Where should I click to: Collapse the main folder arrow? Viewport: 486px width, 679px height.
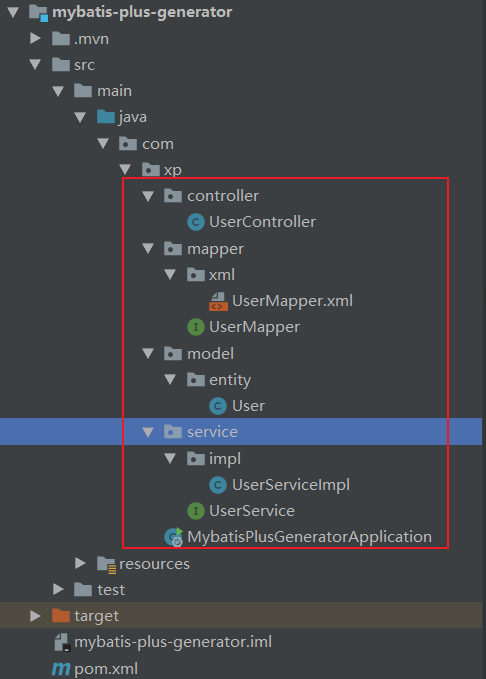[58, 91]
